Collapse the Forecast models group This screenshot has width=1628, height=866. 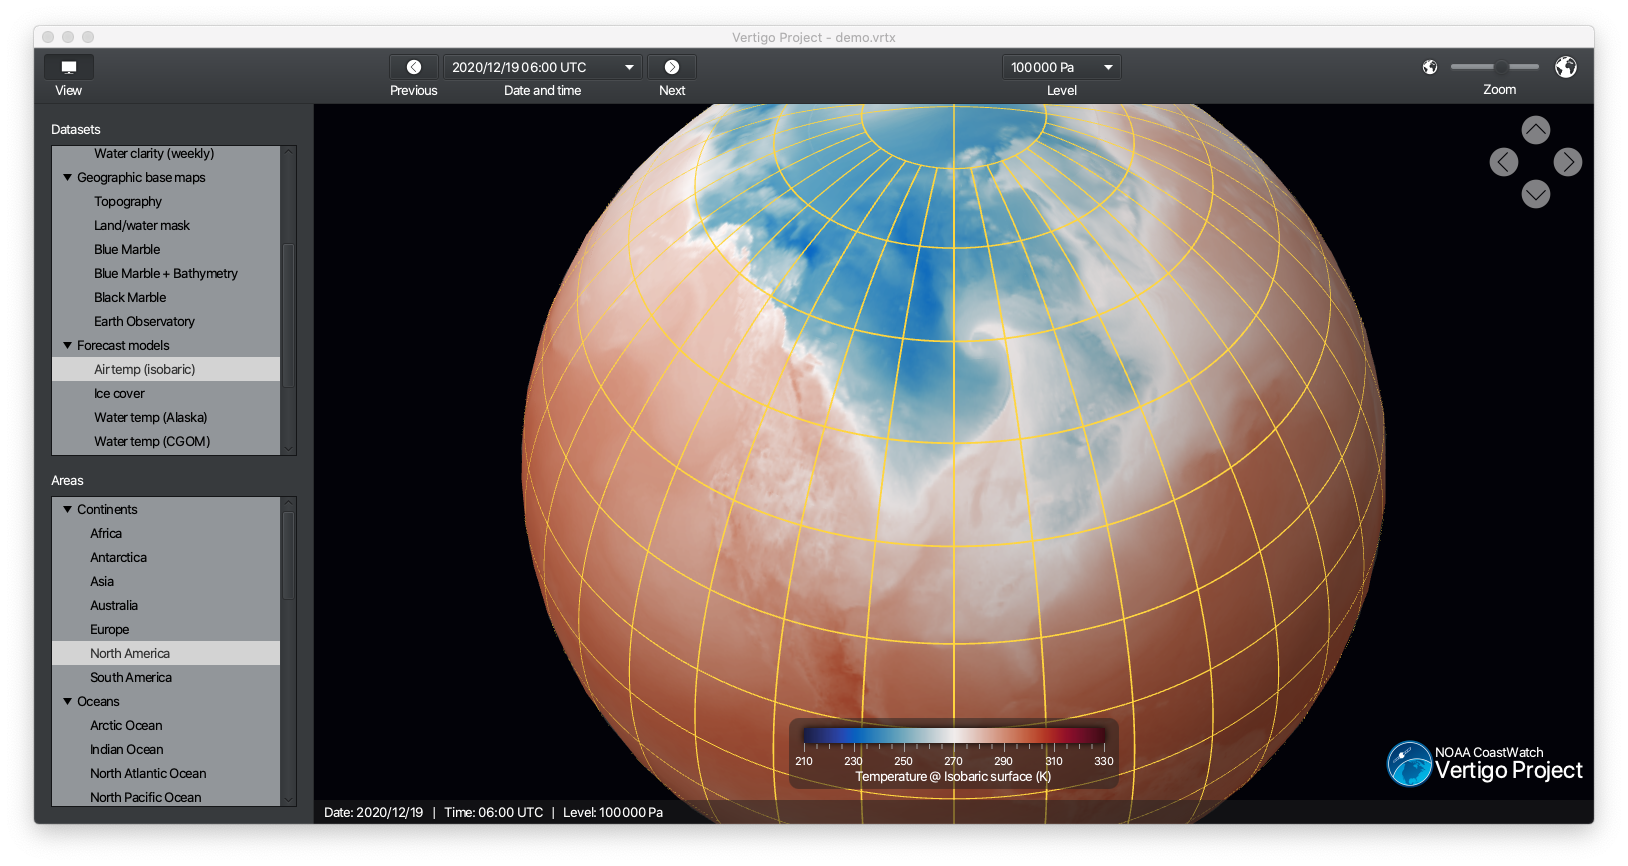[x=68, y=346]
